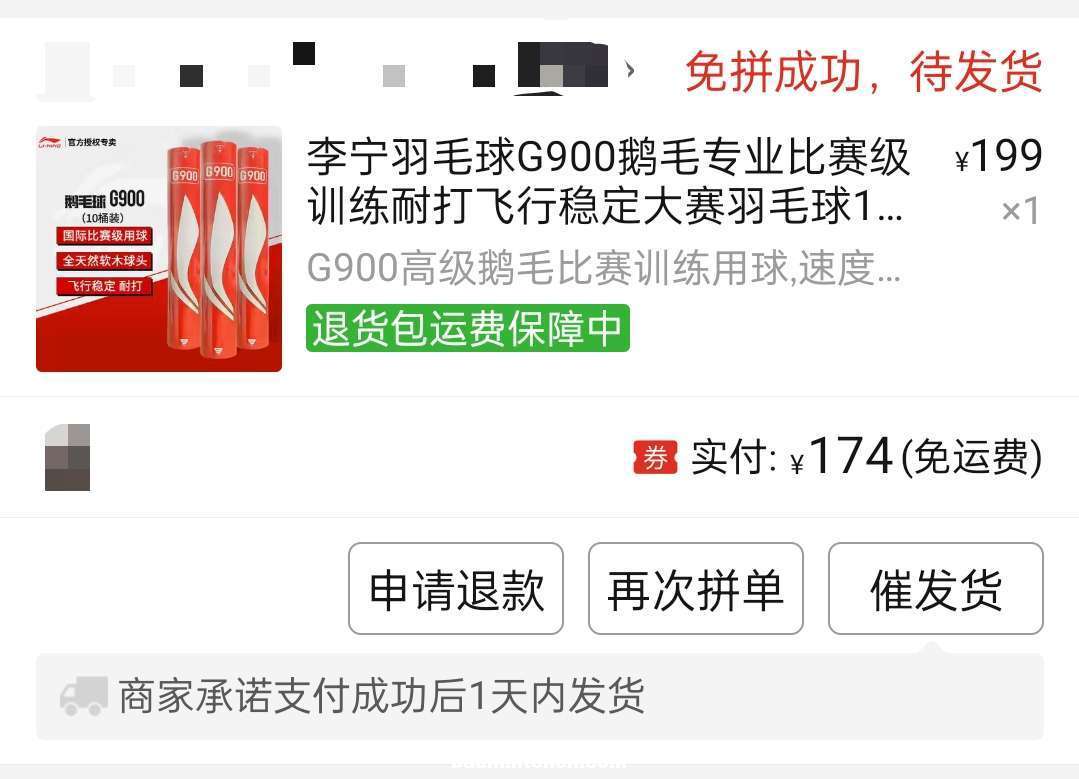Click the Li-Ning logo in product image

tap(50, 142)
